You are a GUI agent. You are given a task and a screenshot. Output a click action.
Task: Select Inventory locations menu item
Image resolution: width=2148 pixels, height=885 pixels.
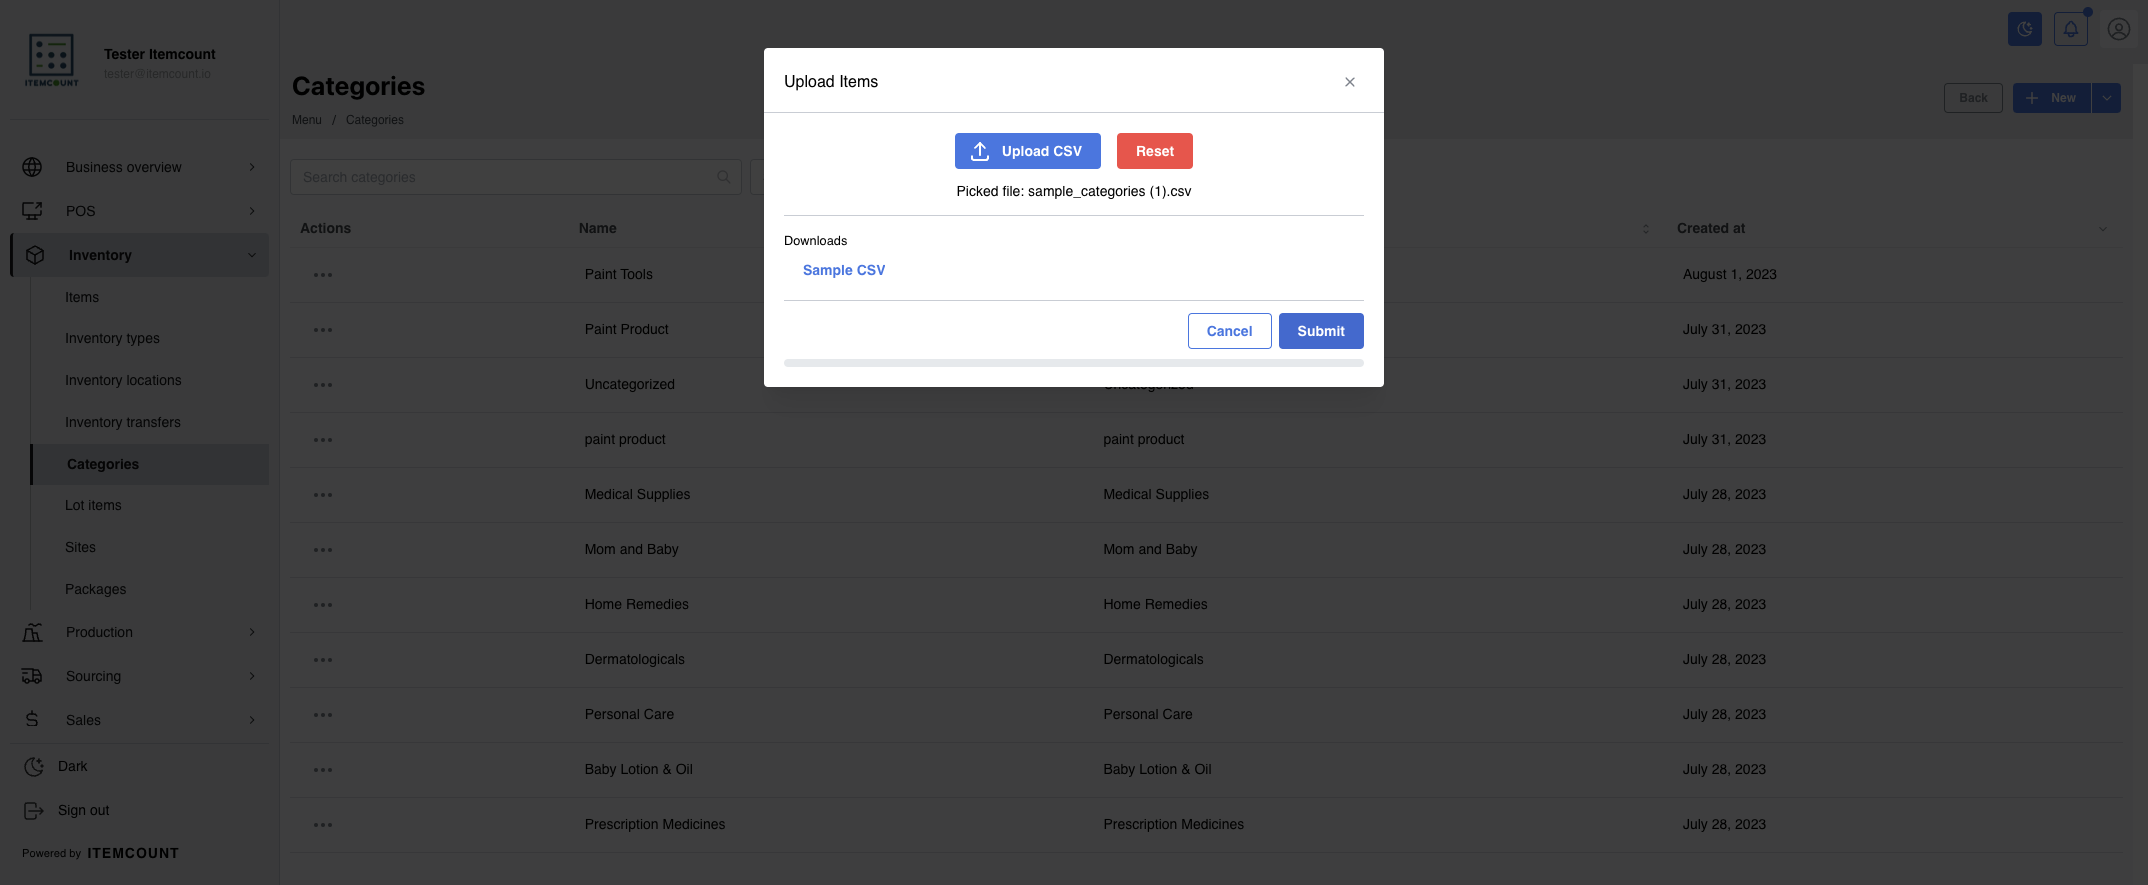[x=123, y=380]
